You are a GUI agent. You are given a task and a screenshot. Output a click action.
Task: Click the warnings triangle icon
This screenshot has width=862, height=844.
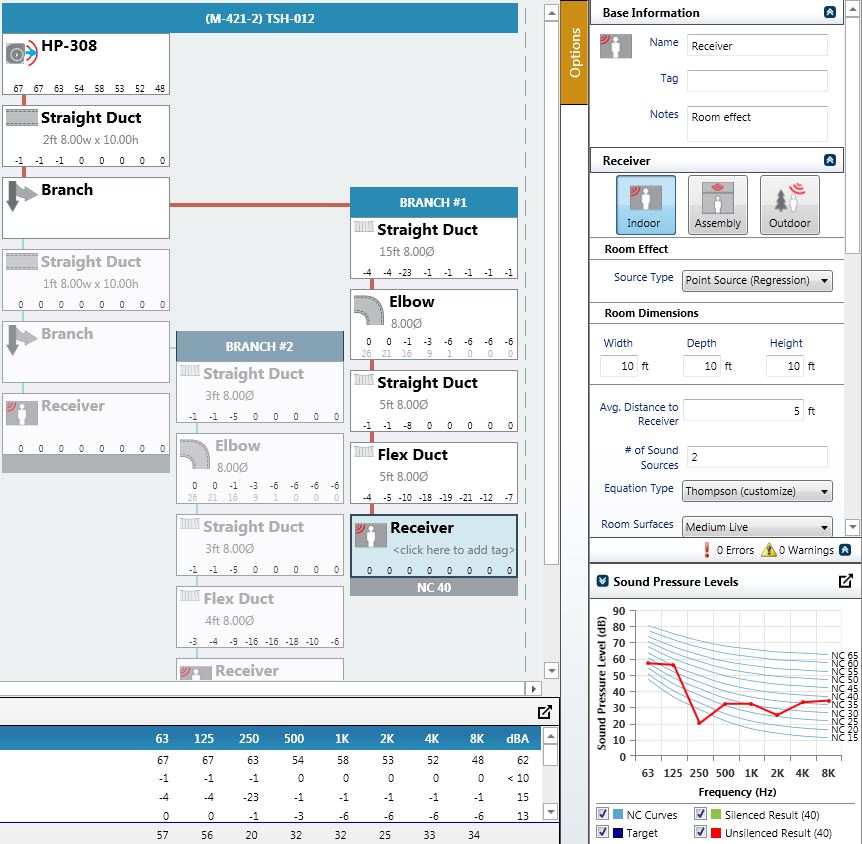[x=769, y=550]
